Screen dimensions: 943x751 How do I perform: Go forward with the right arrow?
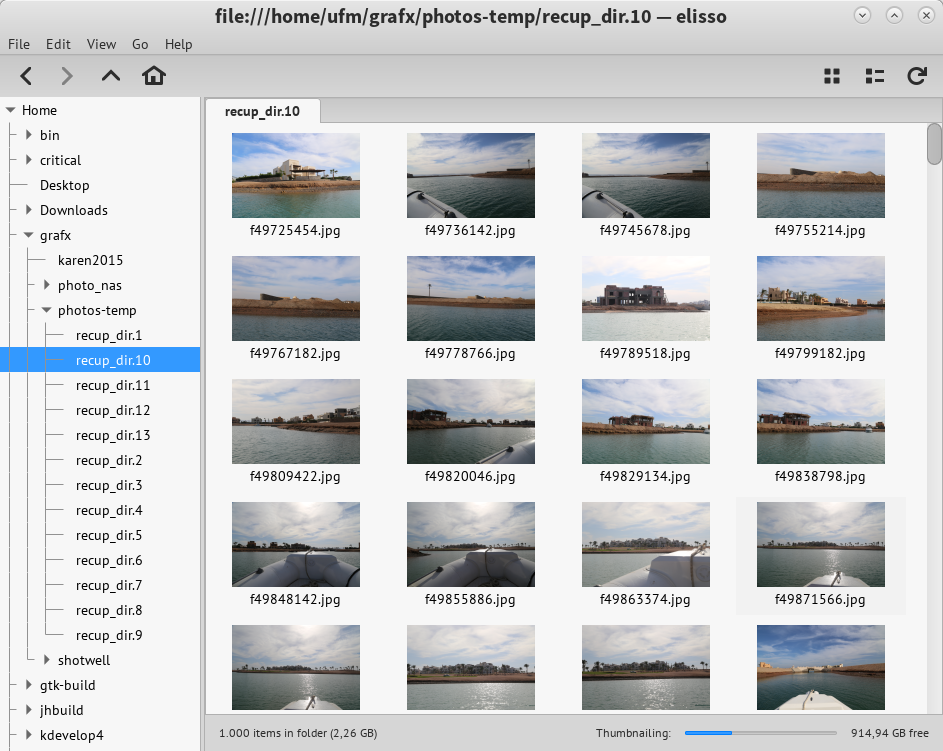click(67, 76)
